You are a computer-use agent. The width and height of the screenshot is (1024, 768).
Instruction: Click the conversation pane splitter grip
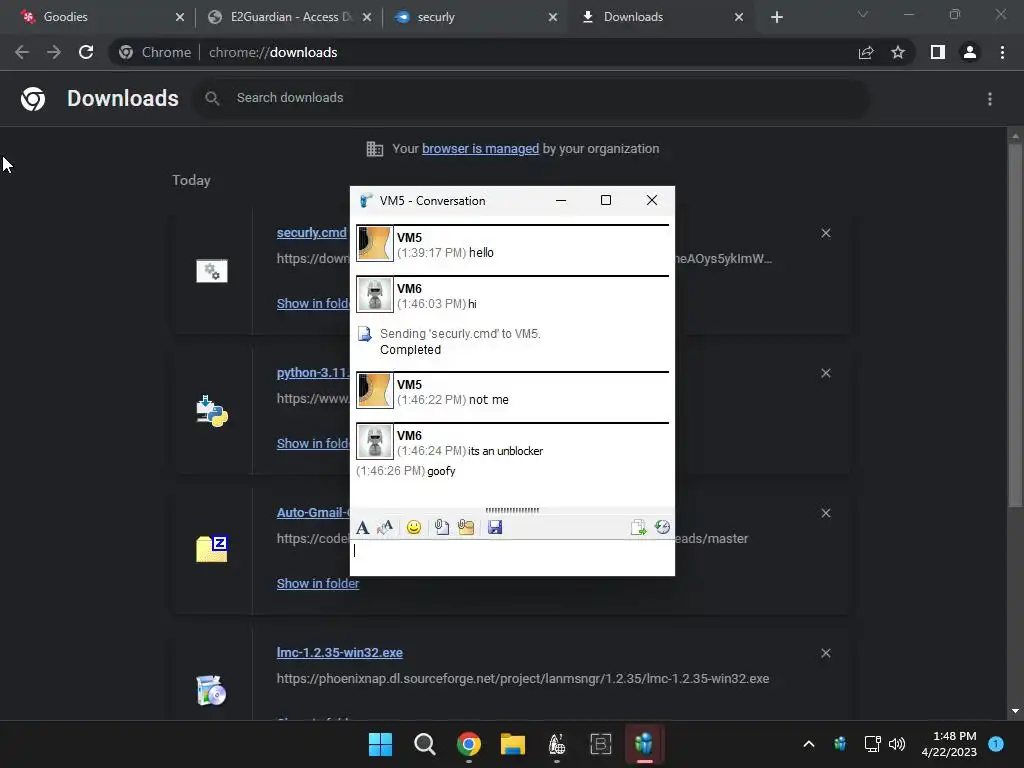tap(512, 510)
